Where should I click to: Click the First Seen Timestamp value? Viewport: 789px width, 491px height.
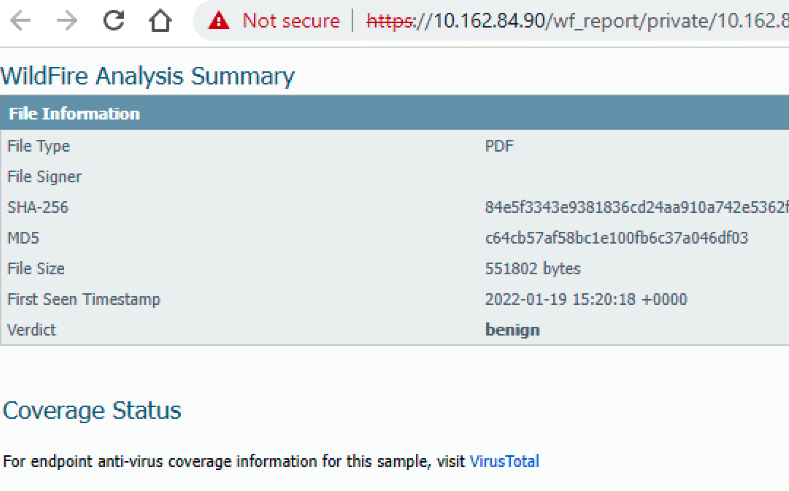[585, 299]
